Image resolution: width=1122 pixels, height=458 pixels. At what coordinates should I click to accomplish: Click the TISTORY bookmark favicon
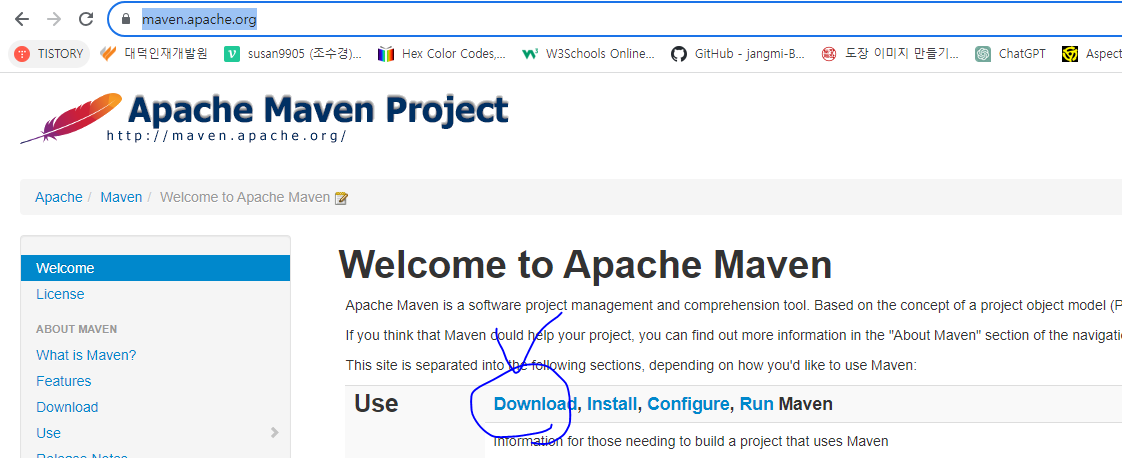[x=22, y=54]
